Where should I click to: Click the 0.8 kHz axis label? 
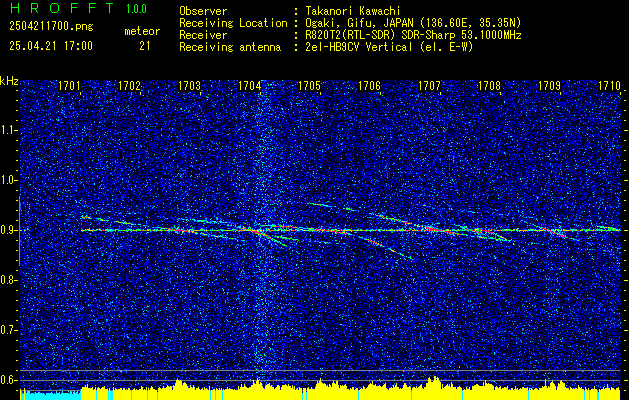pyautogui.click(x=8, y=280)
